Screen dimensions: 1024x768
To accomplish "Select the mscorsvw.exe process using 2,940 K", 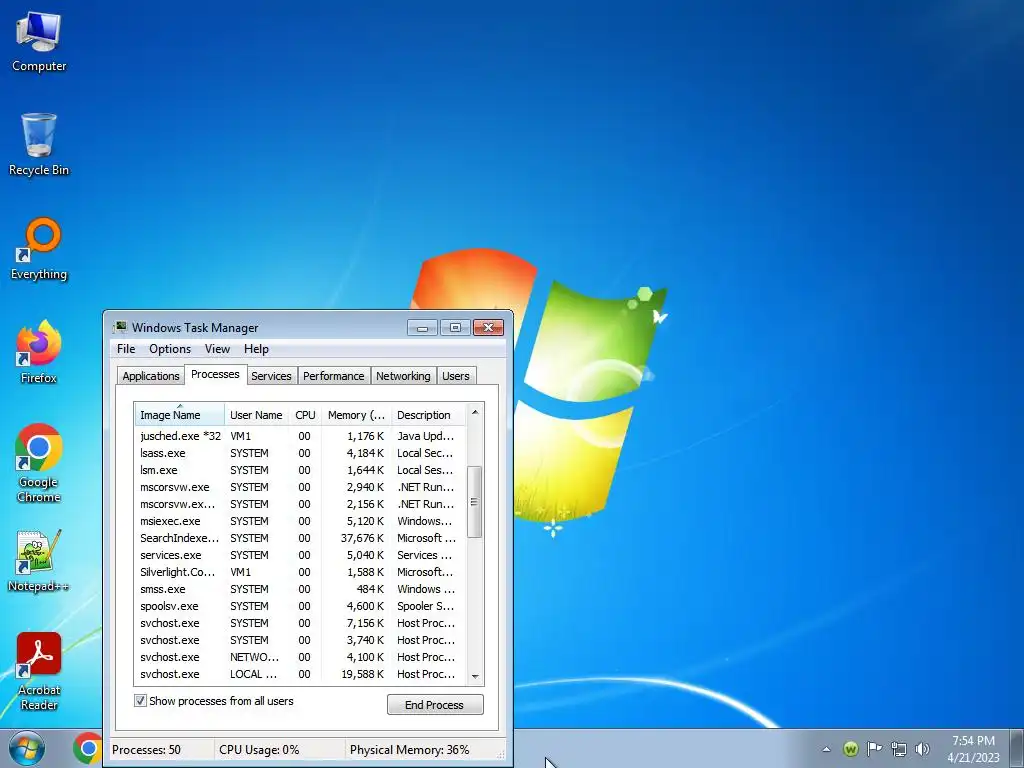I will (x=300, y=487).
